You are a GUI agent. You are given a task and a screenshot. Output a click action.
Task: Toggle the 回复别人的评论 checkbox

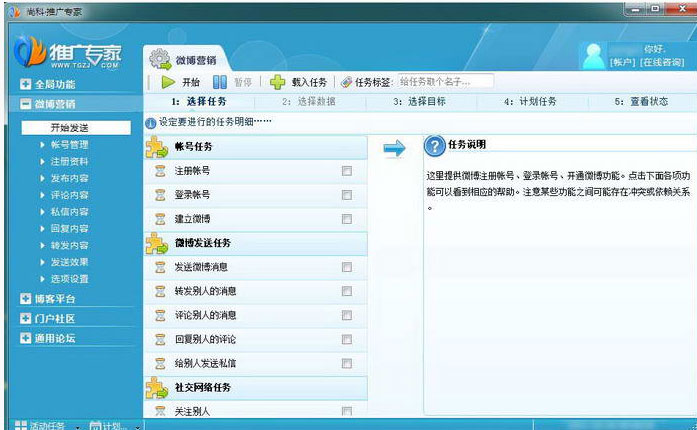347,339
